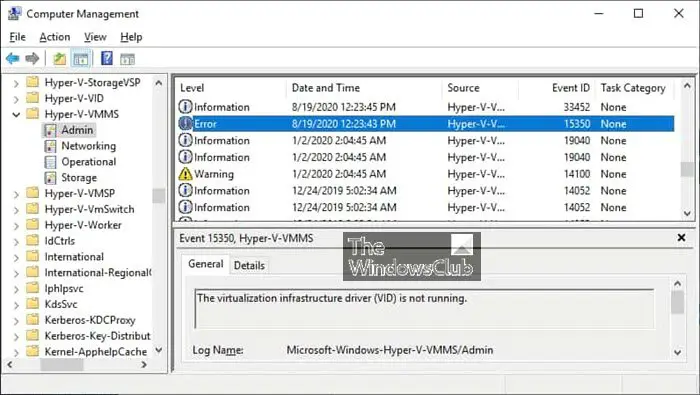Viewport: 700px width, 395px height.
Task: Toggle the Show/Hide Console Tree icon
Action: pos(81,58)
